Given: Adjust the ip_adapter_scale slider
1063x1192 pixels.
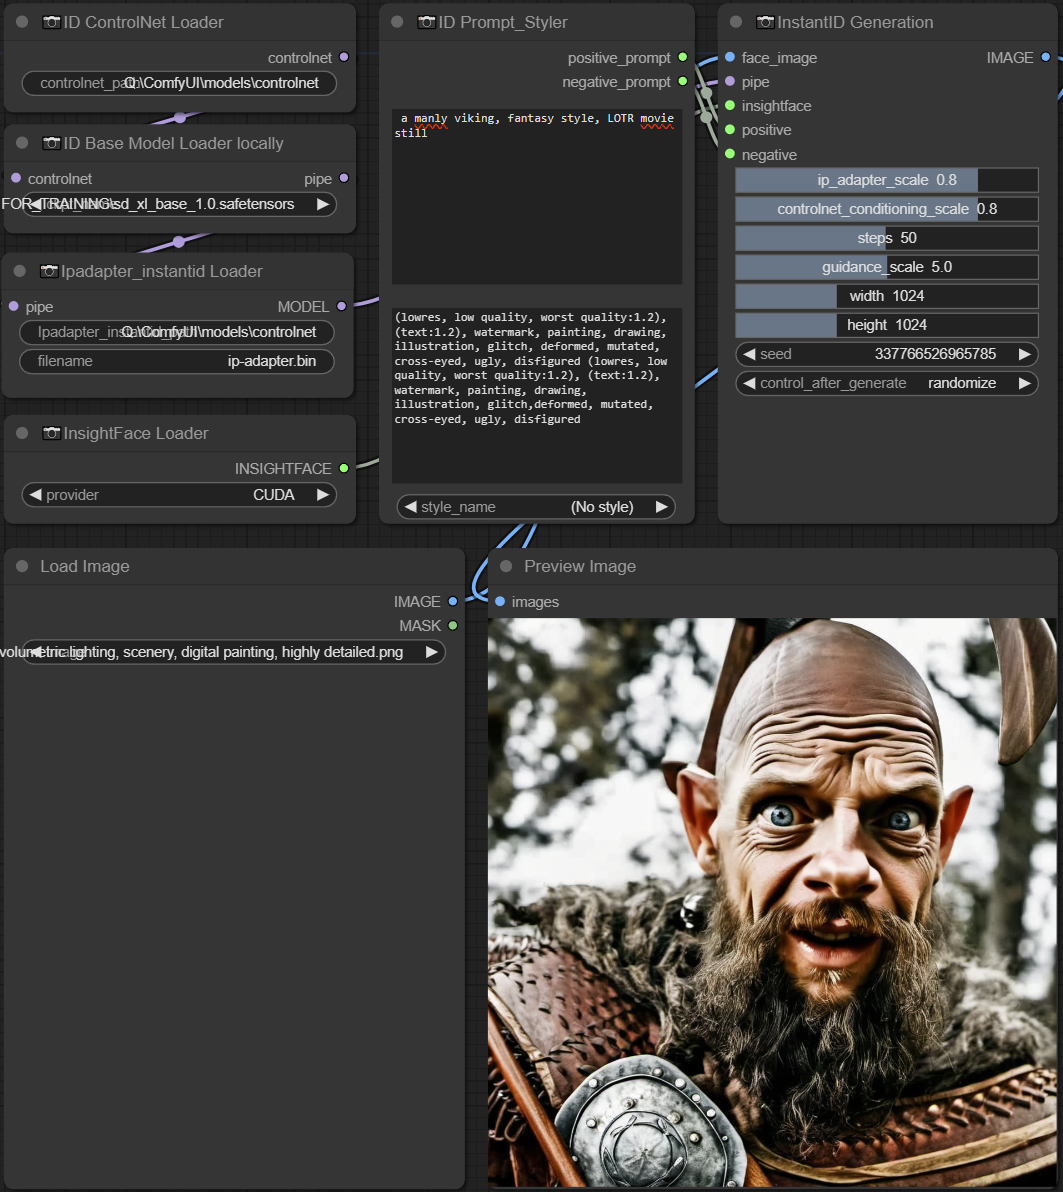Looking at the screenshot, I should coord(886,179).
